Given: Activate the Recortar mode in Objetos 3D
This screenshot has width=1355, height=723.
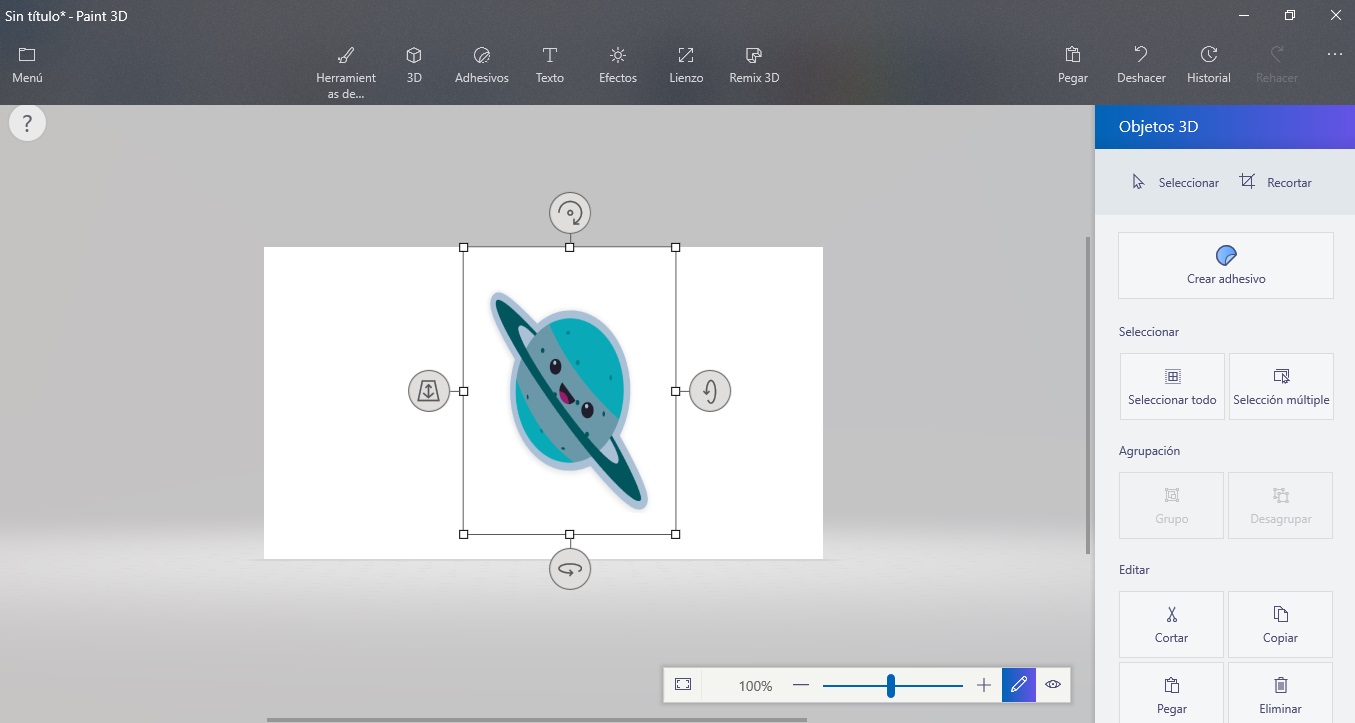Looking at the screenshot, I should point(1276,182).
